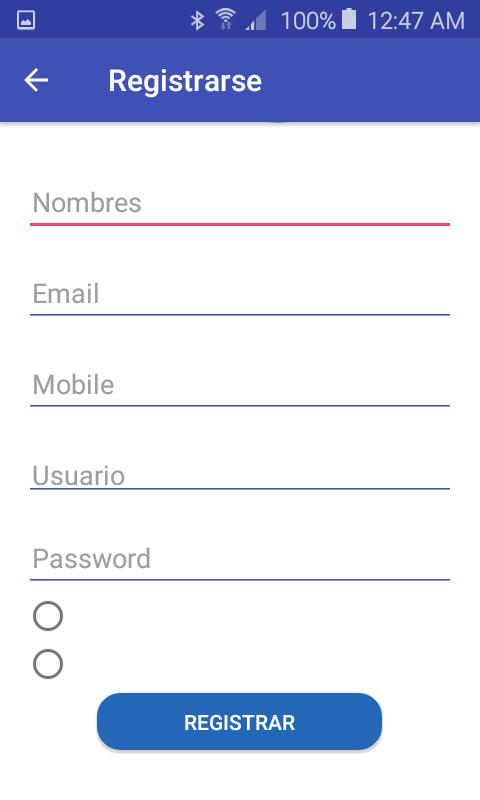
Task: Select the first radio button
Action: 48,616
